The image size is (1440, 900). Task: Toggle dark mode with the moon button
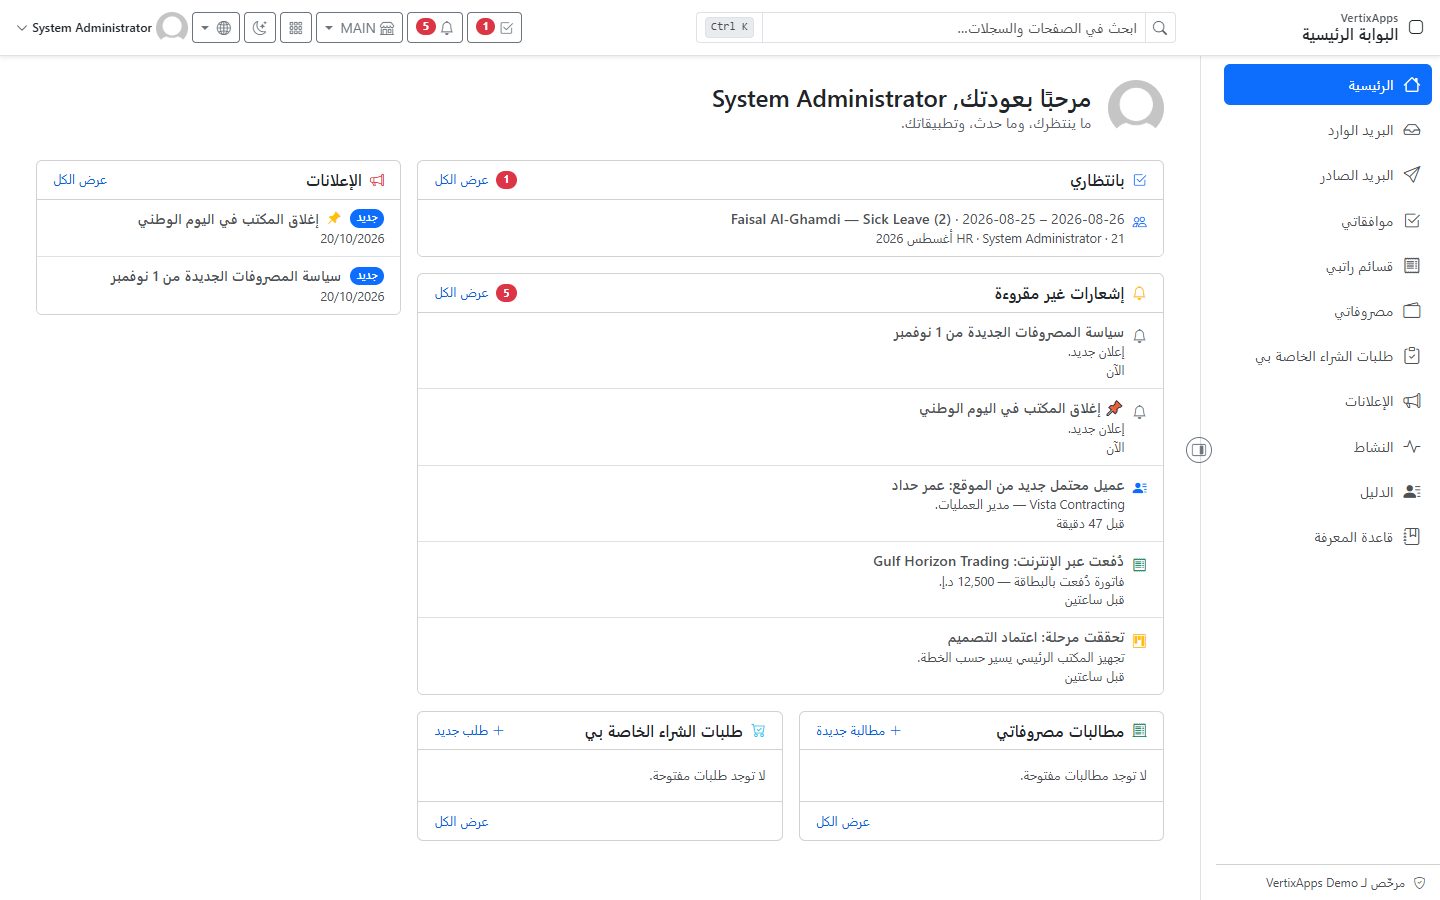[260, 28]
